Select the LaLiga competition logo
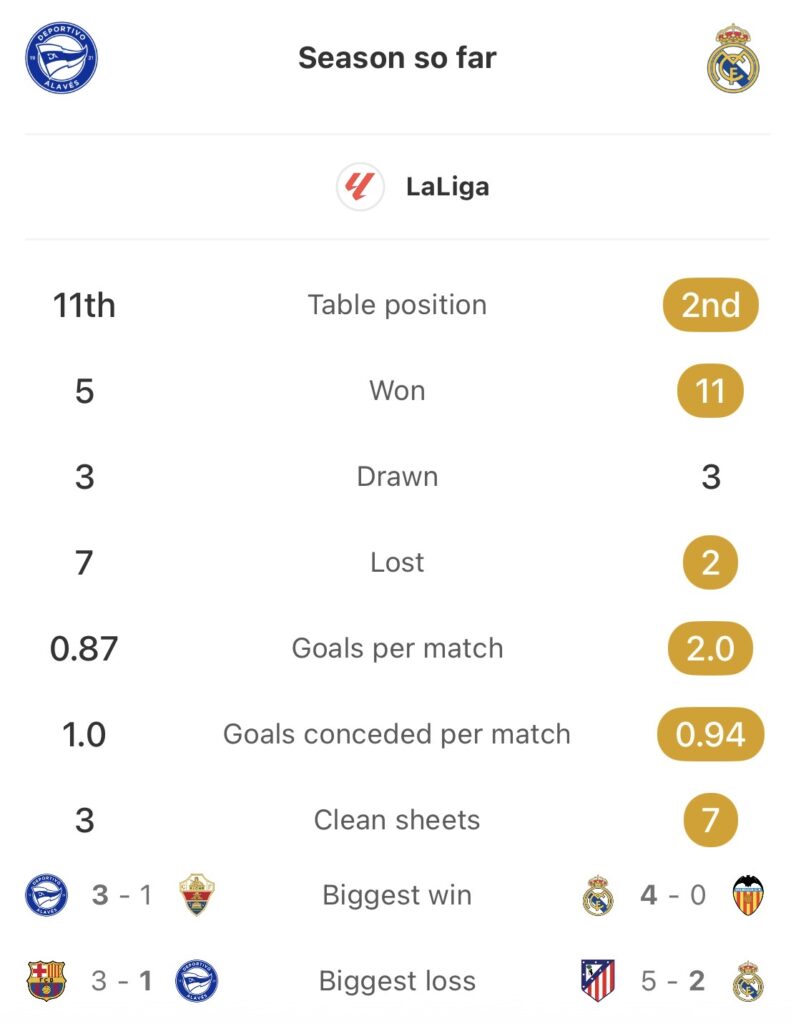The height and width of the screenshot is (1024, 791). click(360, 187)
